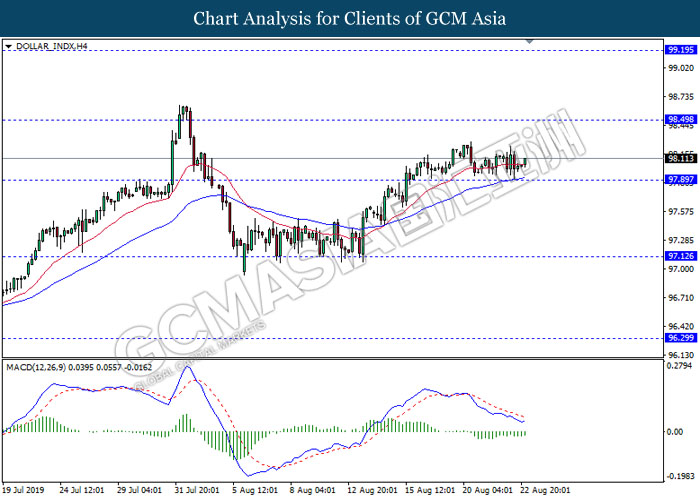Viewport: 700px width, 500px height.
Task: Select the DOLLAR_INDX,H4 chart title text
Action: tap(51, 46)
